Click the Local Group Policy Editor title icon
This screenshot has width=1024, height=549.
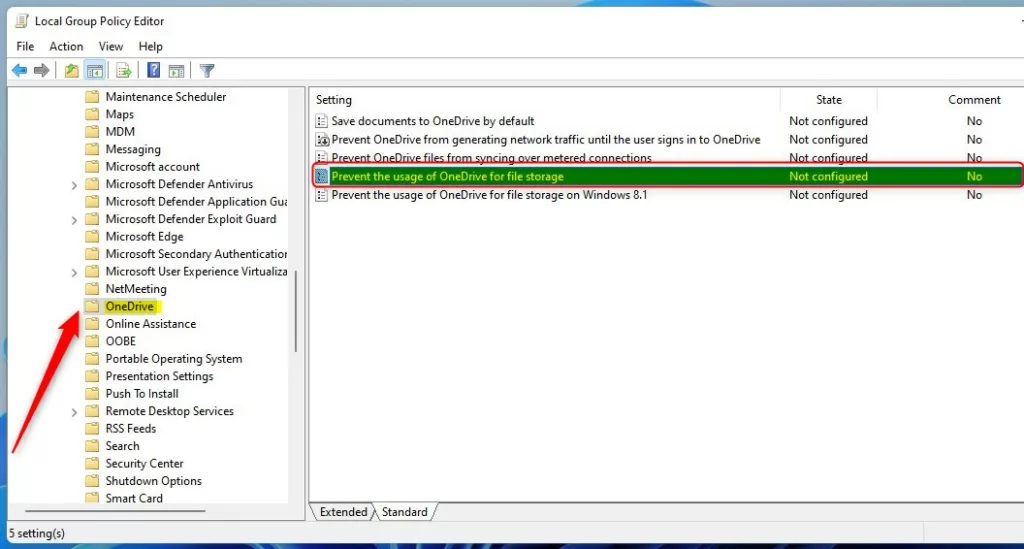pos(22,21)
